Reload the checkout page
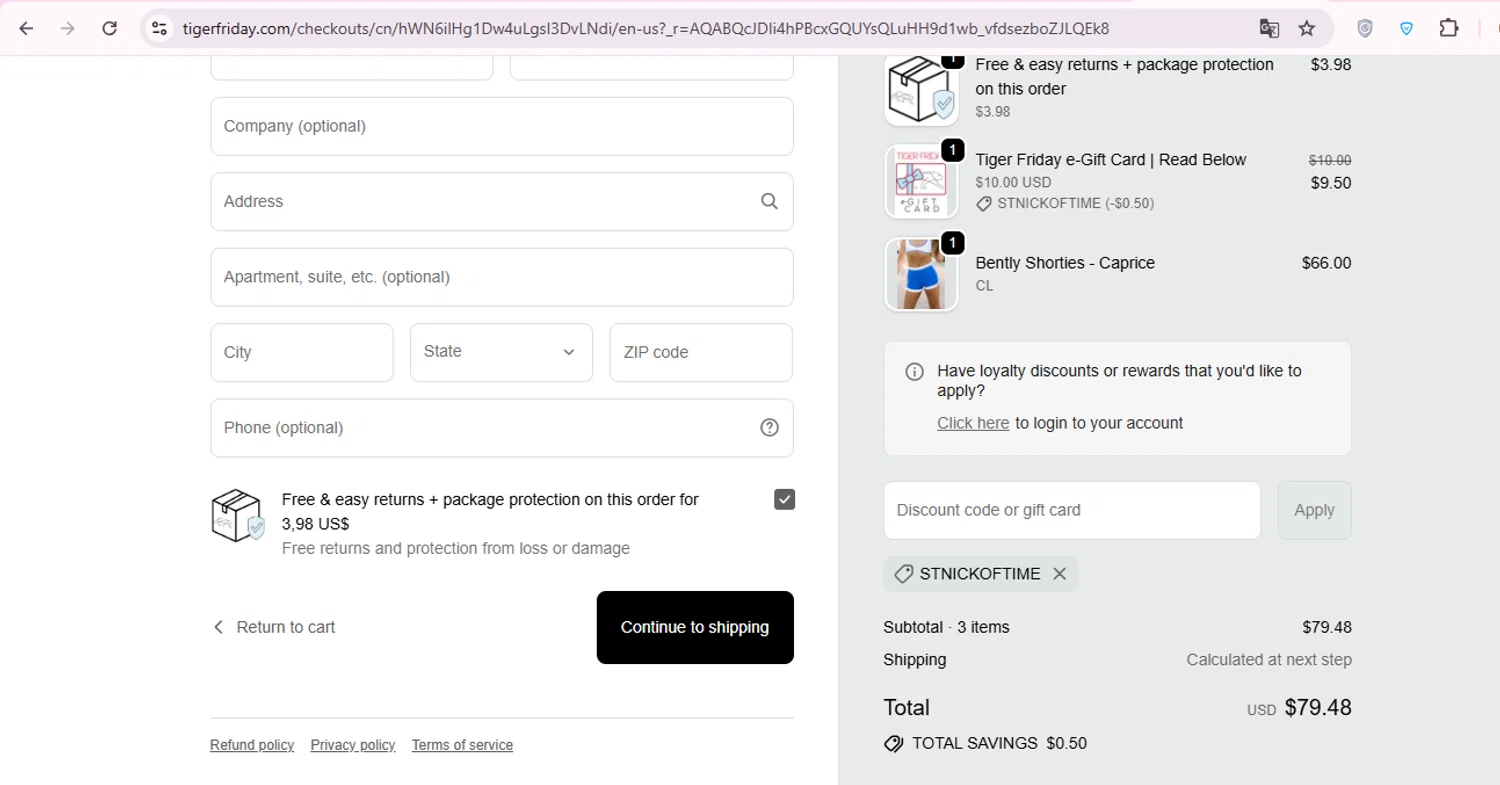1500x785 pixels. coord(110,28)
